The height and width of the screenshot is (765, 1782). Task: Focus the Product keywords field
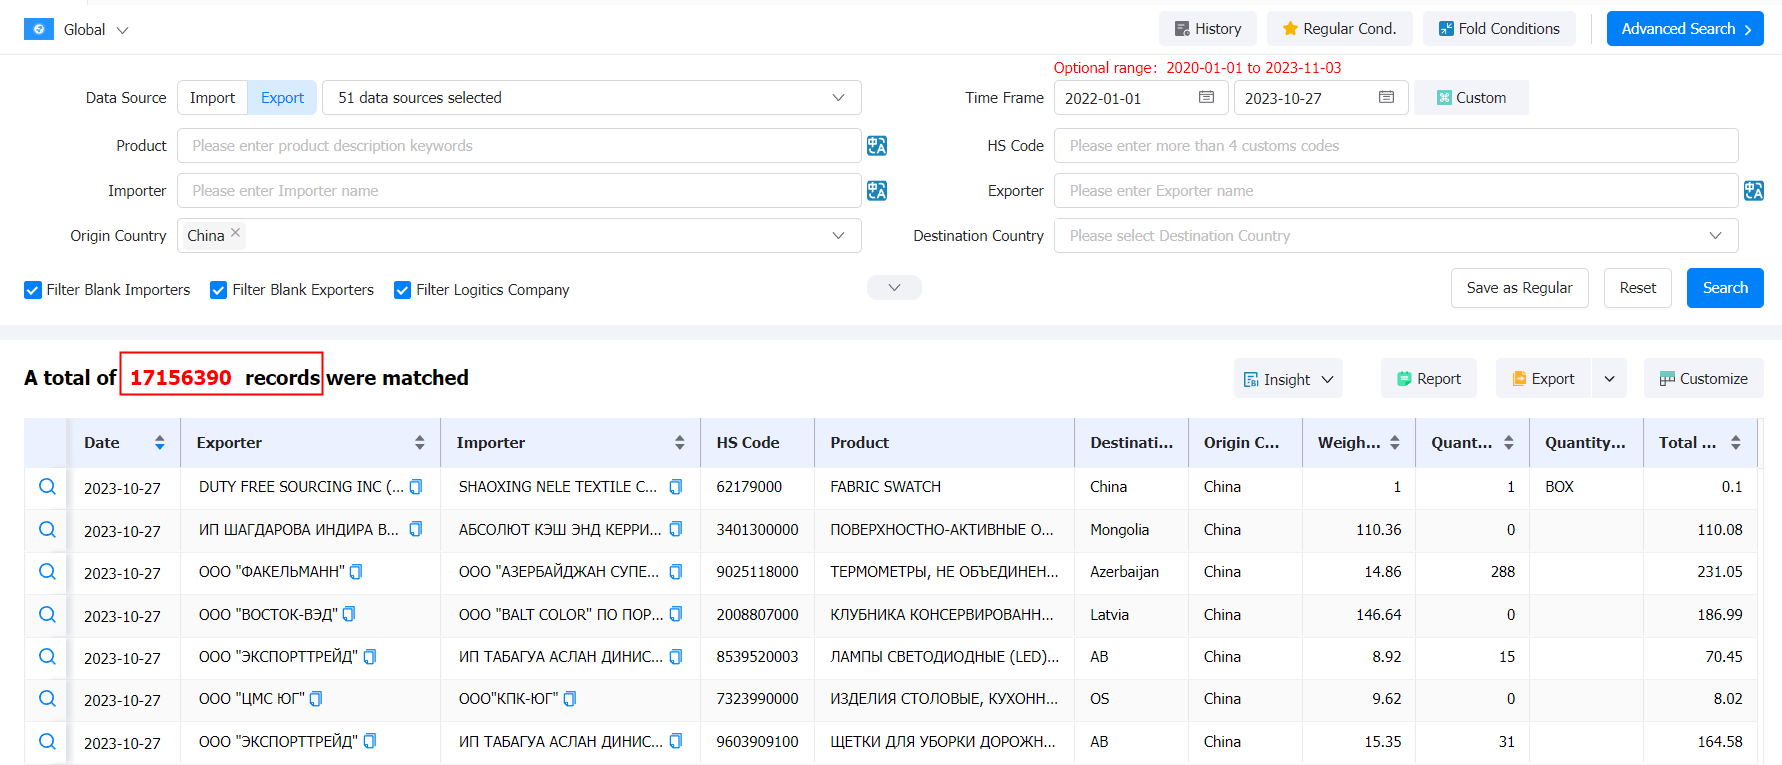tap(519, 146)
